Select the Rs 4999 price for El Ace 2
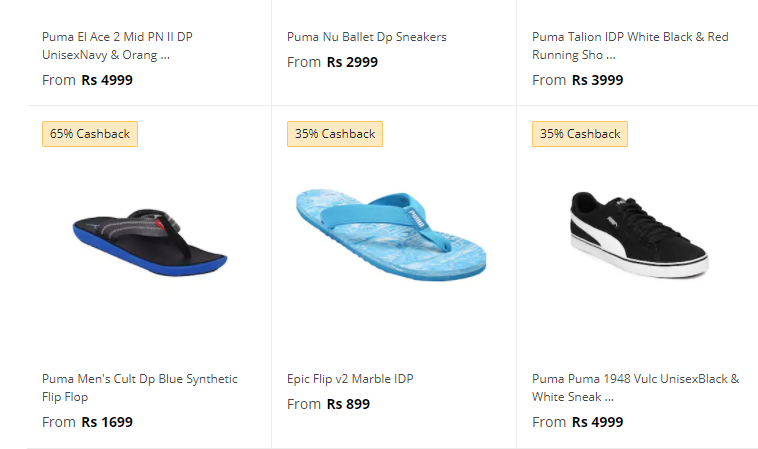This screenshot has height=449, width=758. click(107, 80)
